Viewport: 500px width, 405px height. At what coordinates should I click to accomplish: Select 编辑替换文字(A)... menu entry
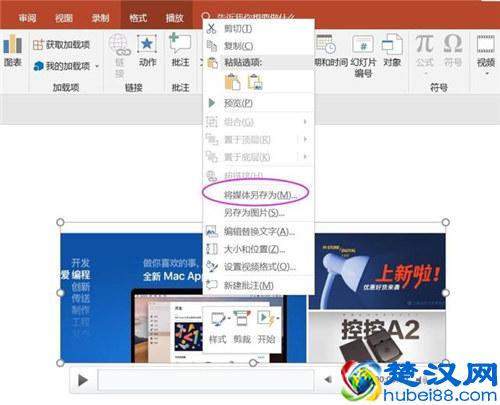coord(259,231)
